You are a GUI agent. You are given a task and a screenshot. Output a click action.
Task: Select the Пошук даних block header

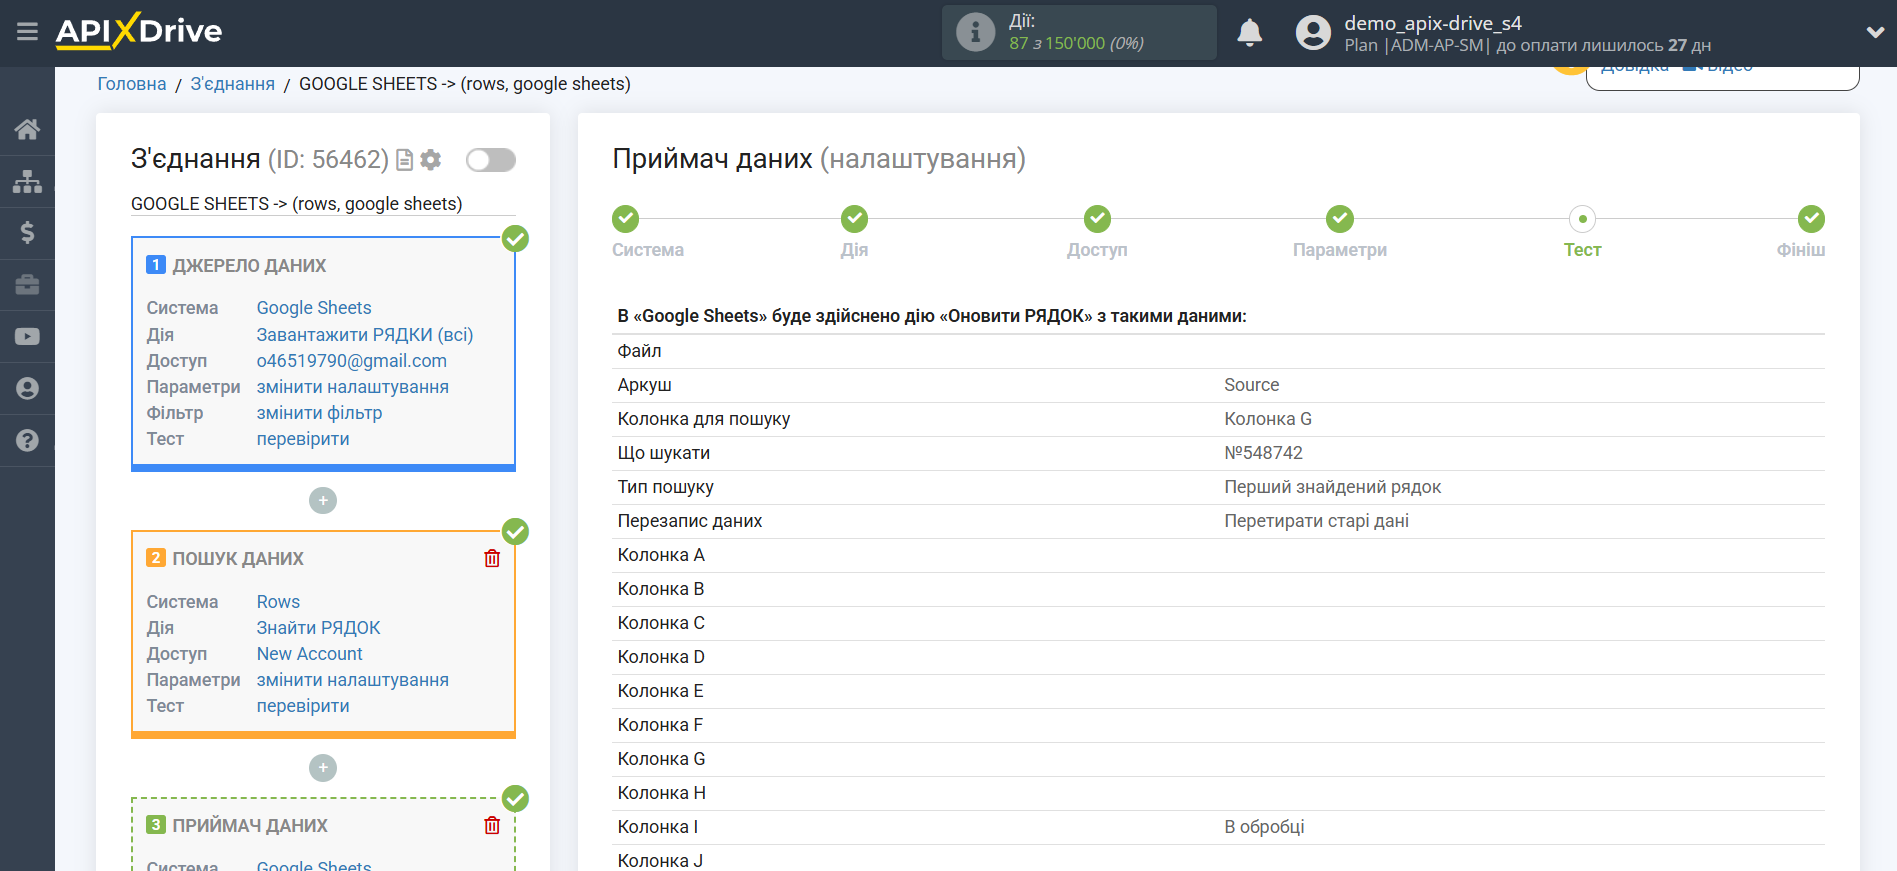click(238, 559)
